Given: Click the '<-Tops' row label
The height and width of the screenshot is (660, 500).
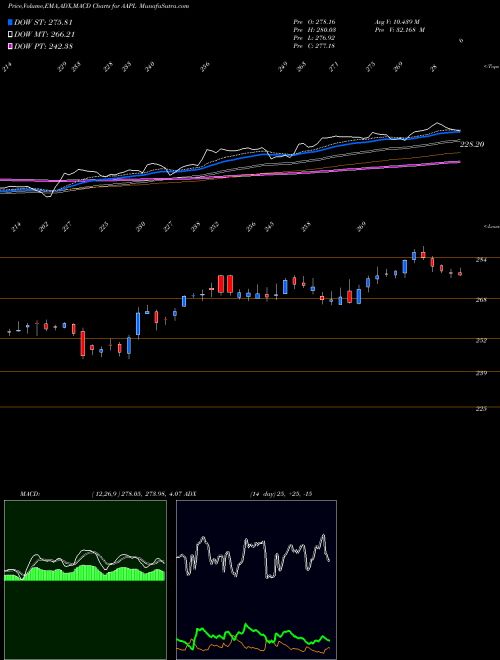Looking at the screenshot, I should (491, 67).
